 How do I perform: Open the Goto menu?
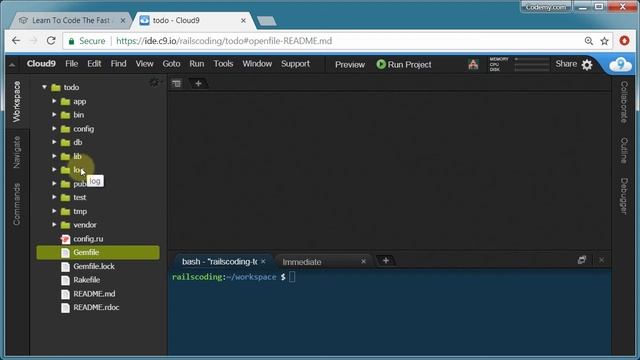(171, 64)
